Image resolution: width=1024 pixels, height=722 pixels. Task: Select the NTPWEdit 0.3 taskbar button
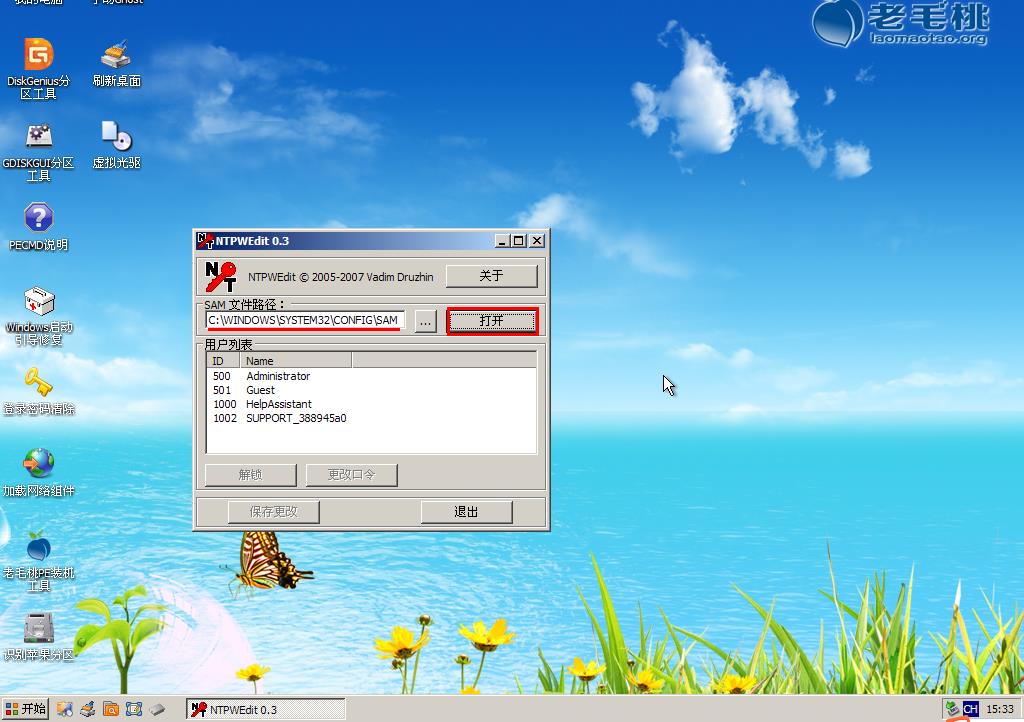[x=266, y=710]
